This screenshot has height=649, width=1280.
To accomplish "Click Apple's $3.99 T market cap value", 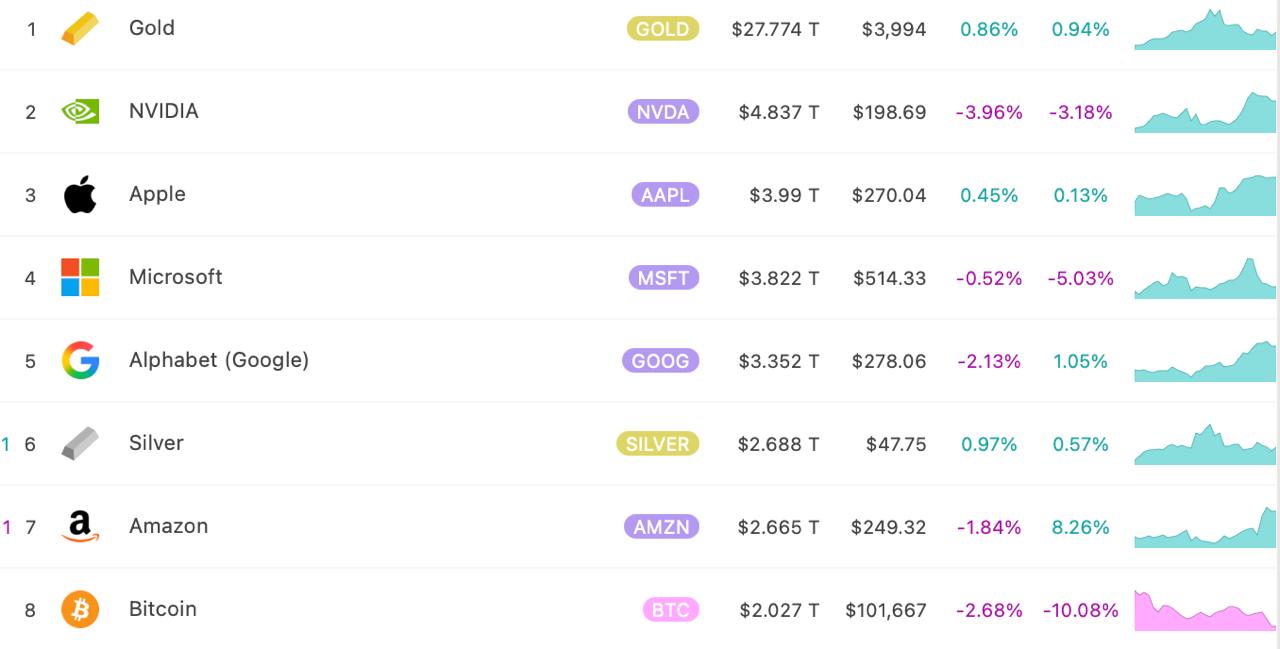I will pyautogui.click(x=784, y=196).
